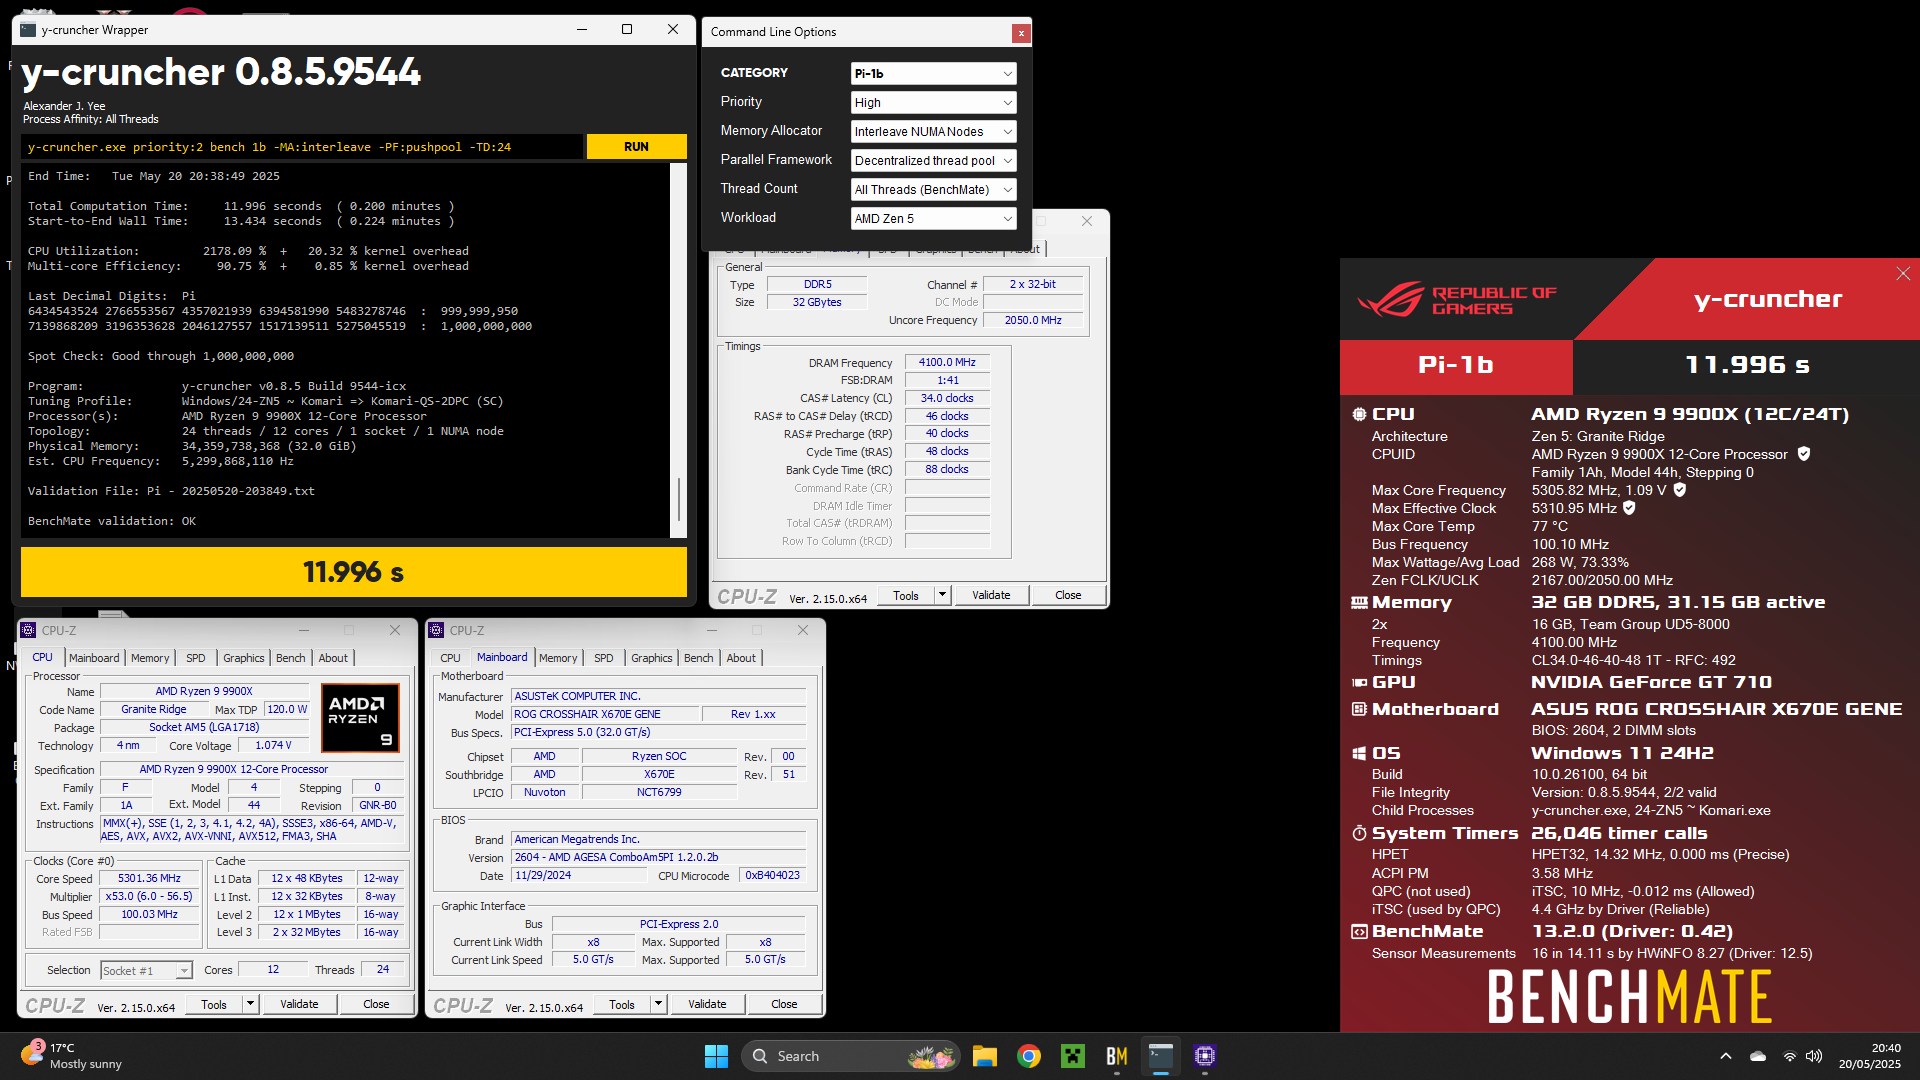Click the yellow 11.996 s result bar
Viewport: 1920px width, 1080px height.
[353, 572]
